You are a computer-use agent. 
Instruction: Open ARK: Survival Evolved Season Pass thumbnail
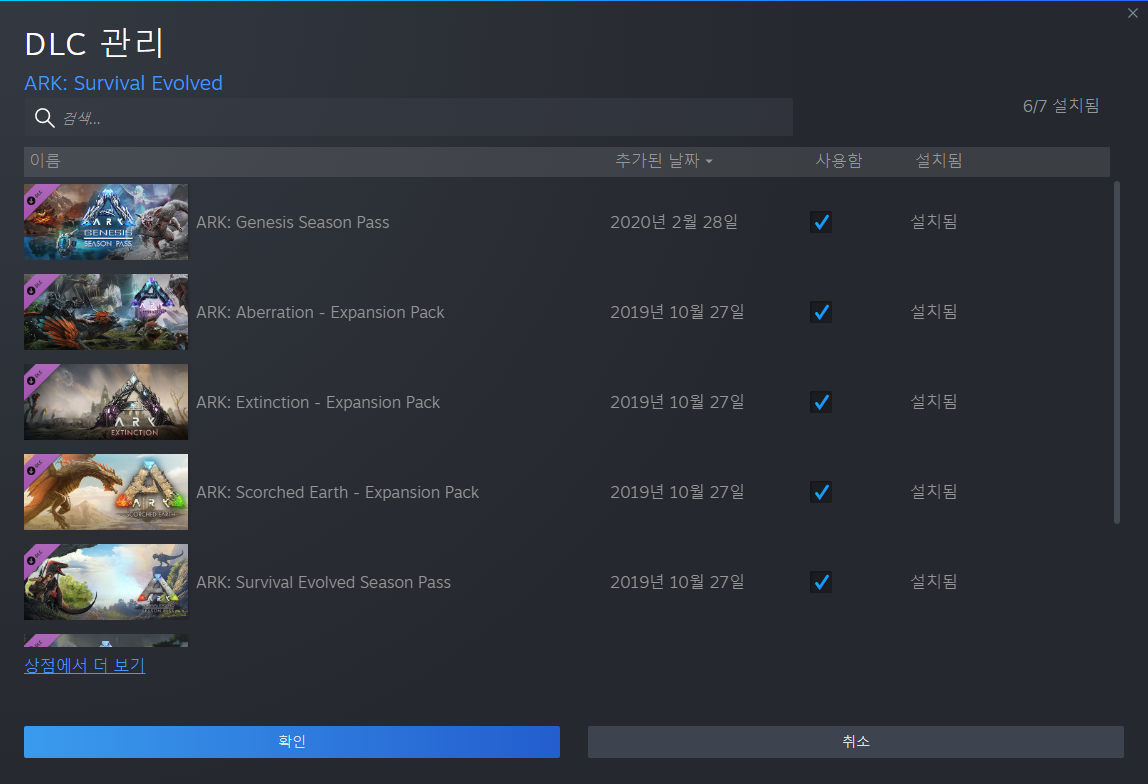click(x=106, y=582)
